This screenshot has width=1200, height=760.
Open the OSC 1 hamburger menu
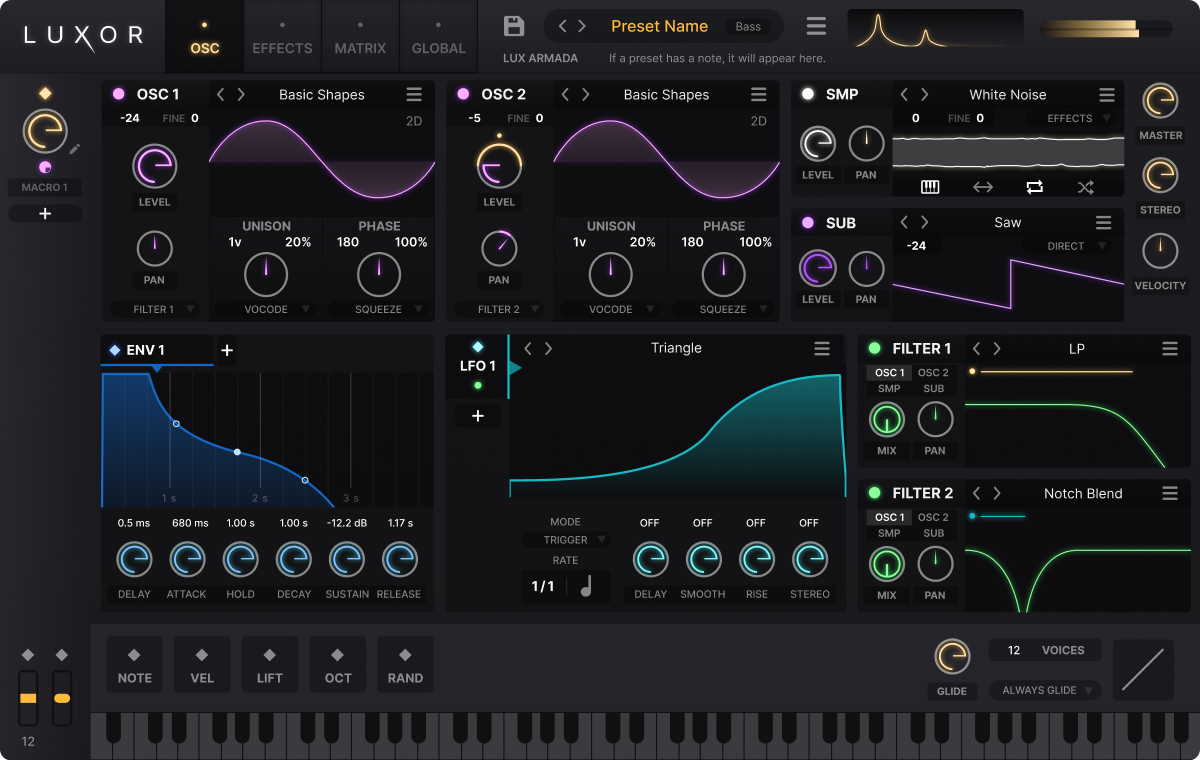pos(414,94)
